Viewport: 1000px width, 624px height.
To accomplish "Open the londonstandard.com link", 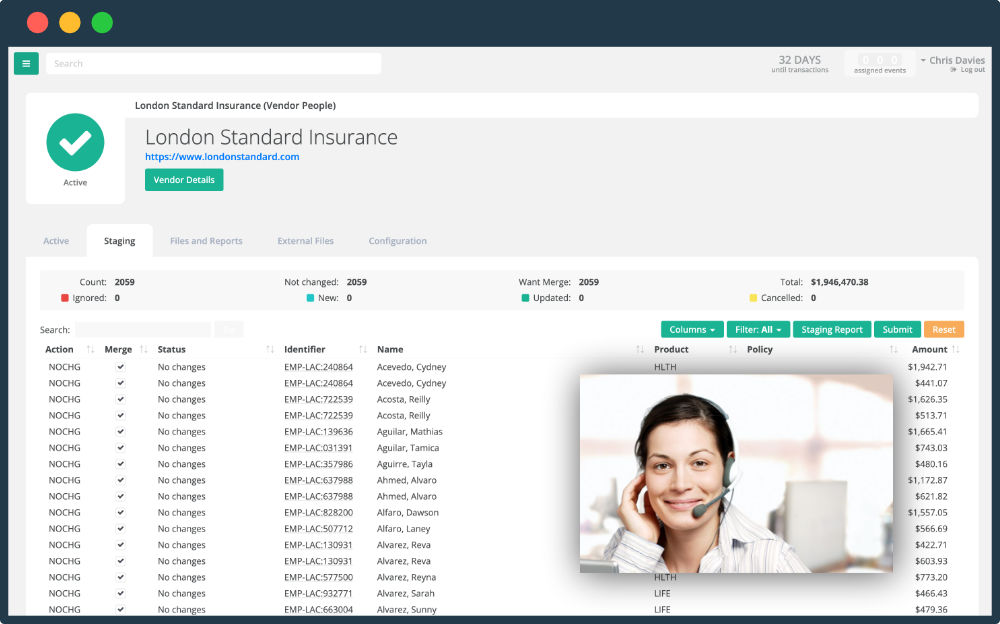I will pos(222,157).
